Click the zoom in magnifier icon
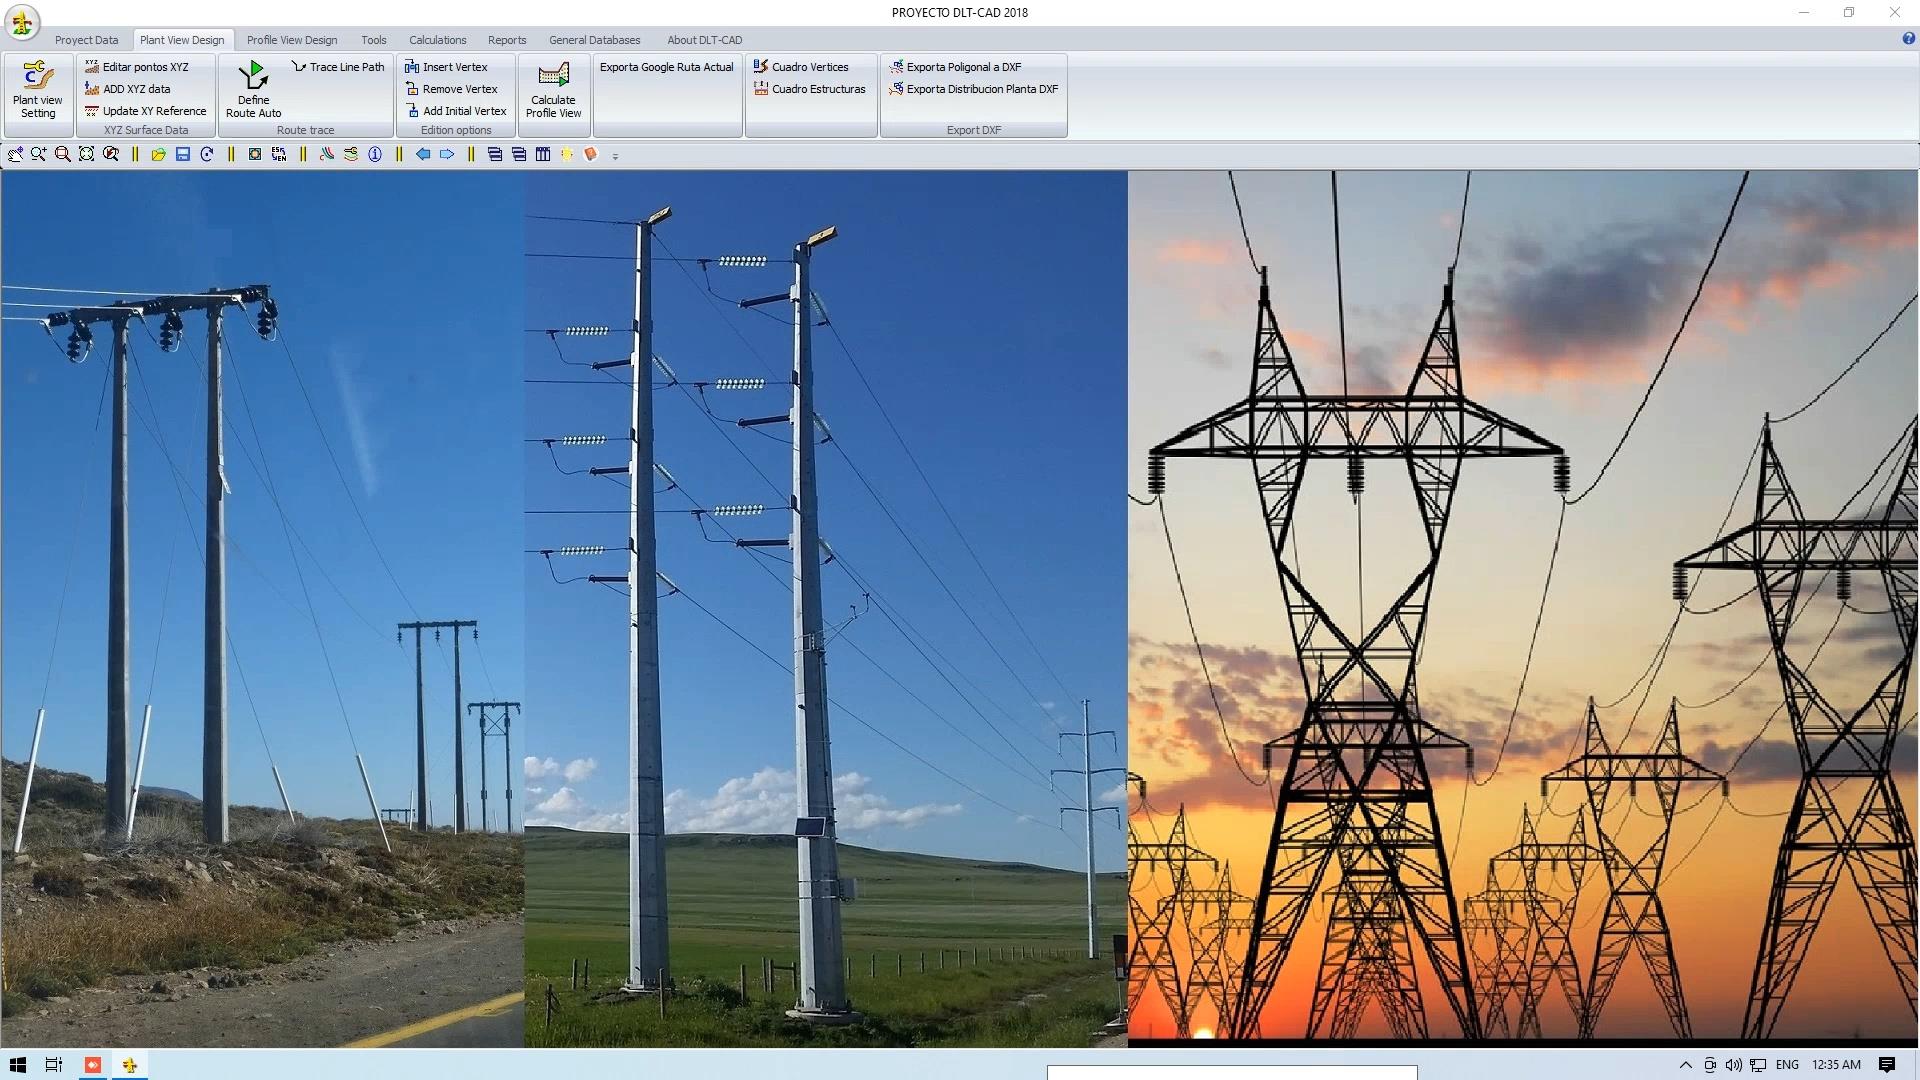The height and width of the screenshot is (1080, 1920). click(38, 154)
